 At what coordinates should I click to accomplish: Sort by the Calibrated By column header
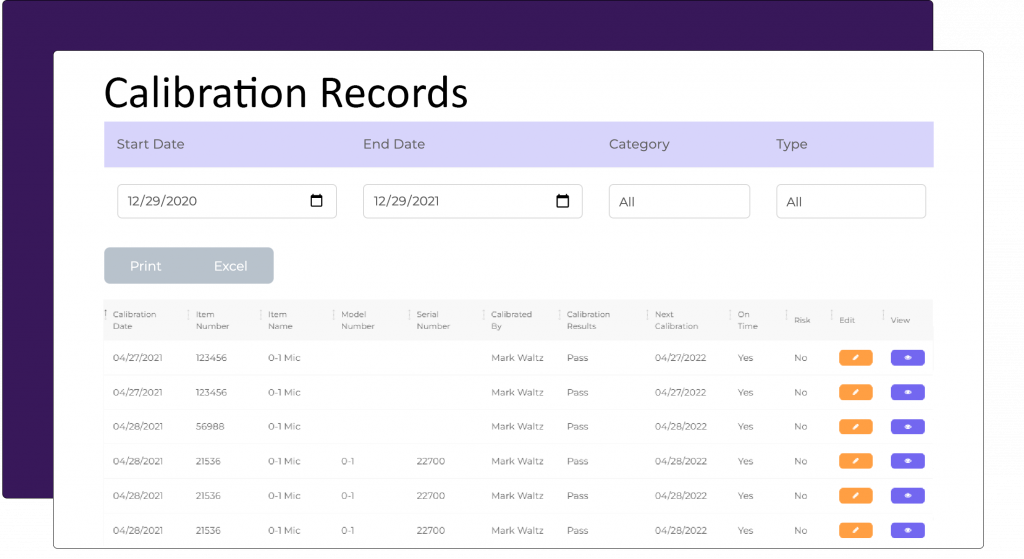(511, 320)
